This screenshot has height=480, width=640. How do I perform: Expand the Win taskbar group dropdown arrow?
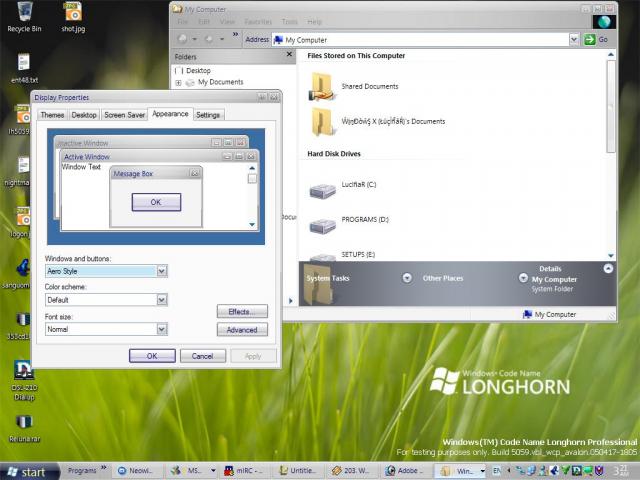(x=482, y=471)
